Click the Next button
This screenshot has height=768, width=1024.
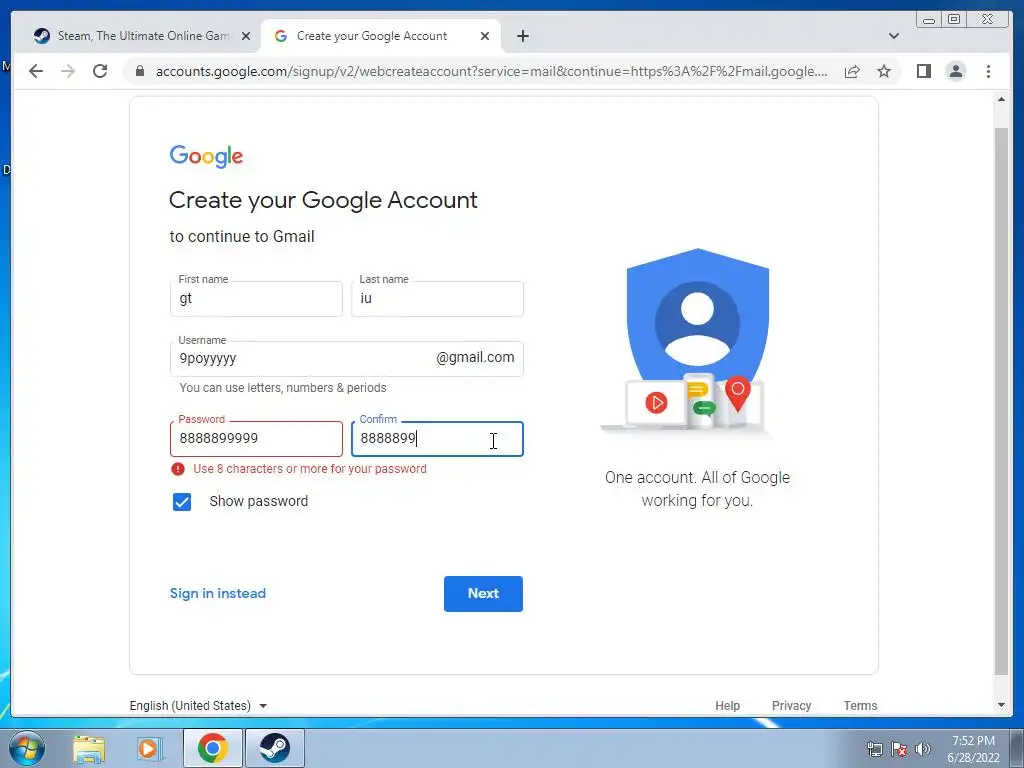point(483,594)
